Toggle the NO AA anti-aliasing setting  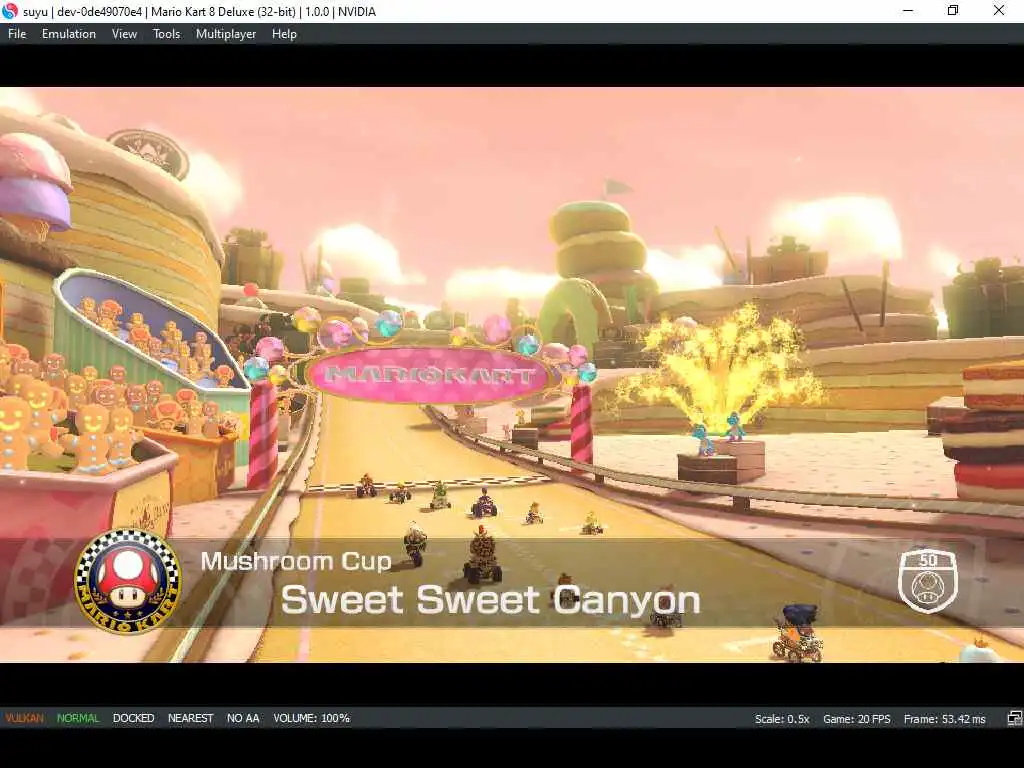pos(243,718)
